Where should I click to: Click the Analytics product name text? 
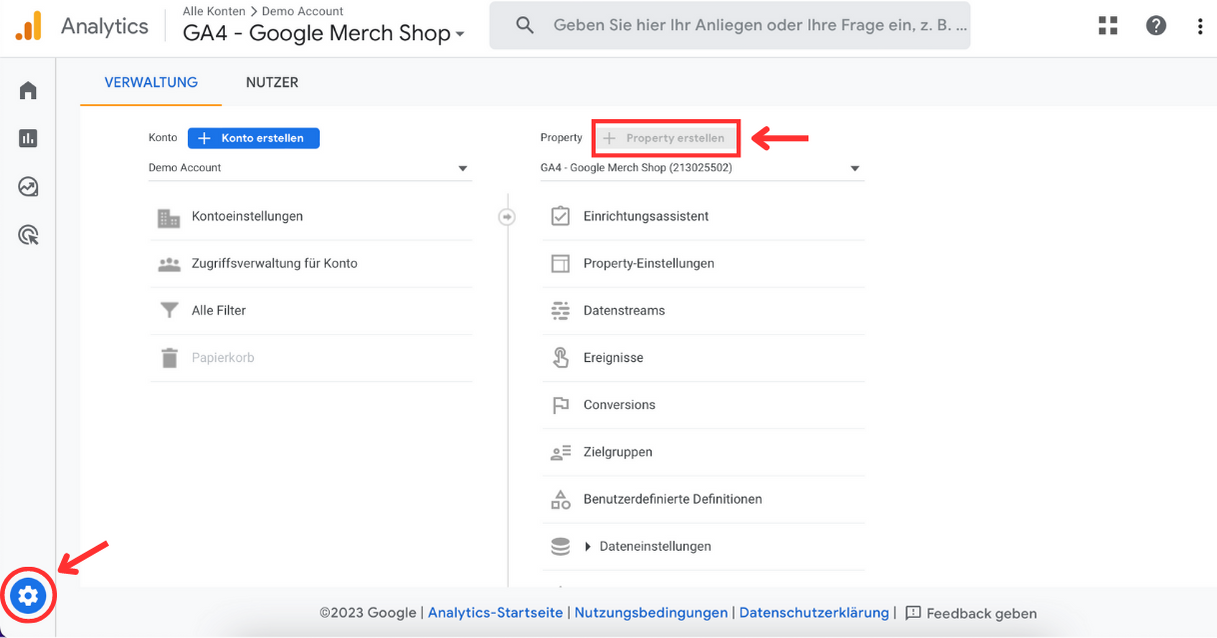[104, 26]
